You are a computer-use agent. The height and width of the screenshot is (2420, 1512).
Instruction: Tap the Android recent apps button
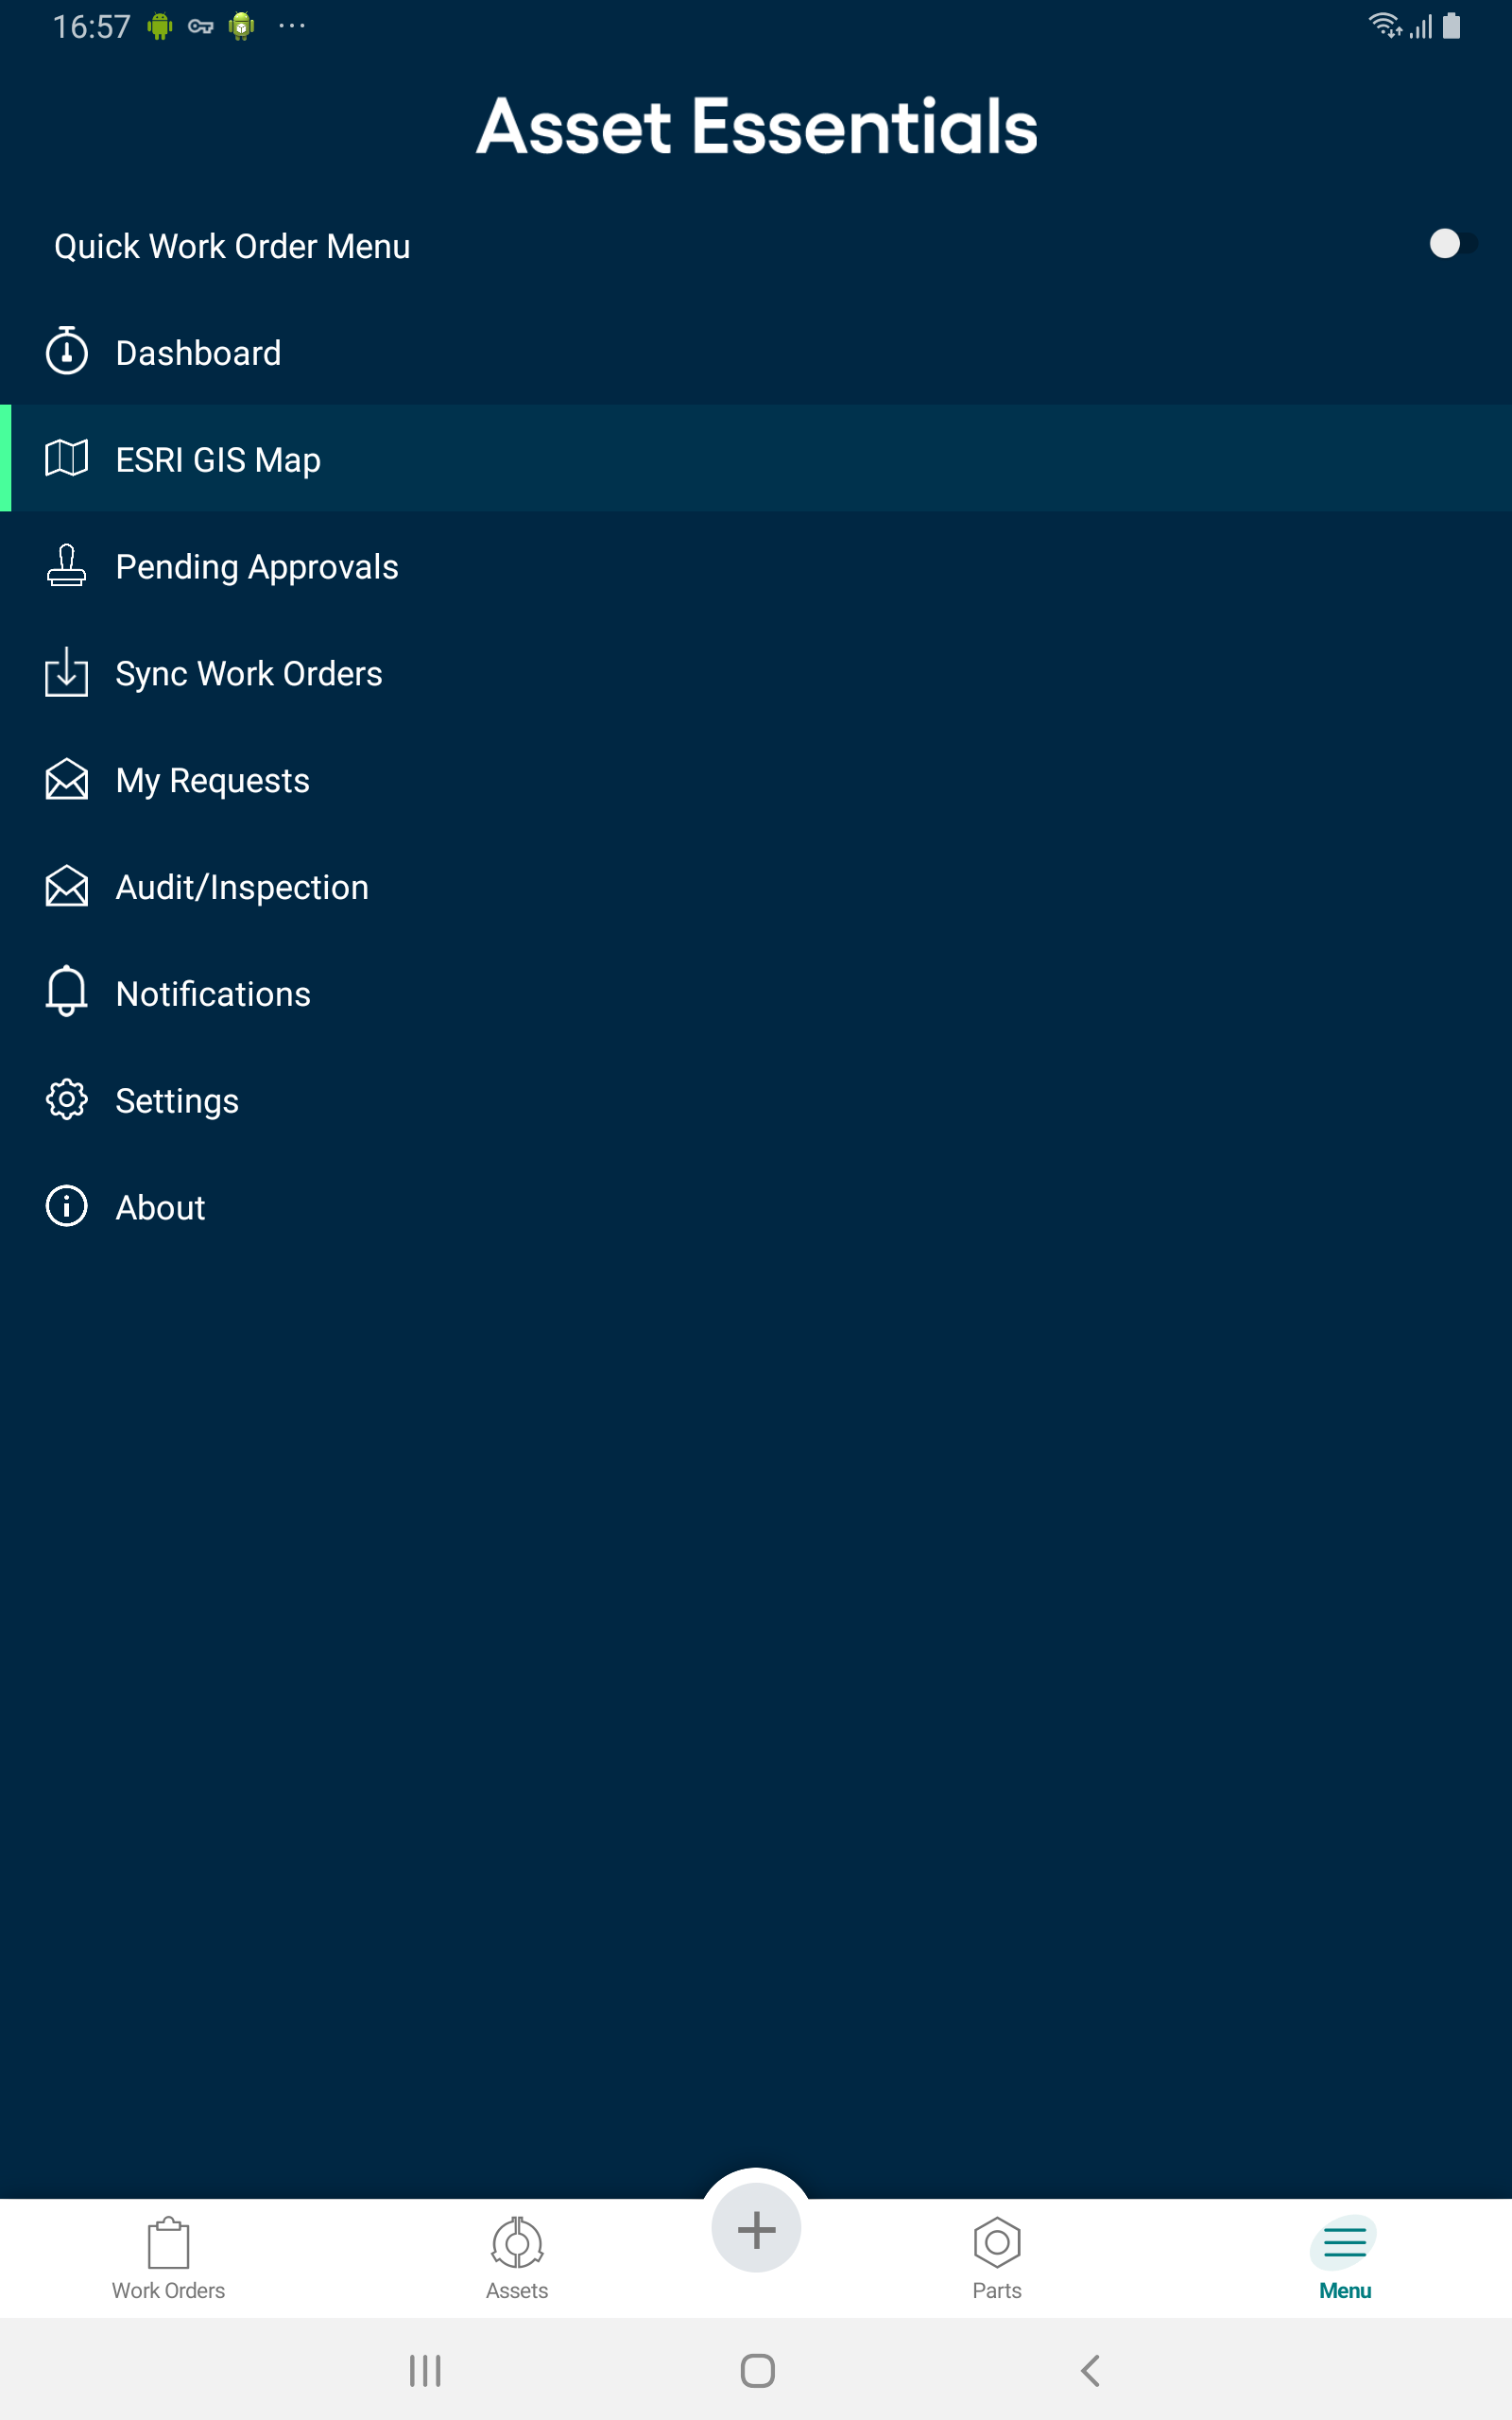pyautogui.click(x=425, y=2370)
